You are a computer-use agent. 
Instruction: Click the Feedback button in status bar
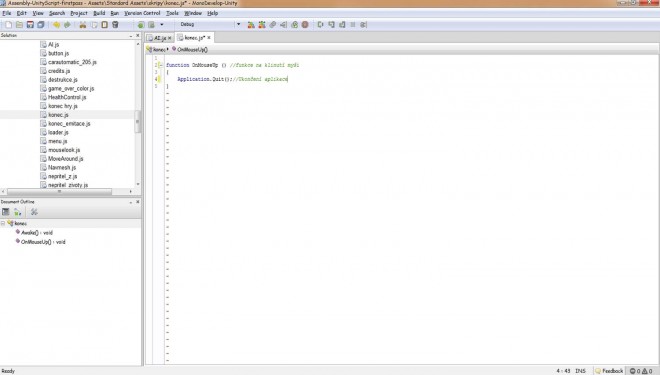click(x=609, y=371)
